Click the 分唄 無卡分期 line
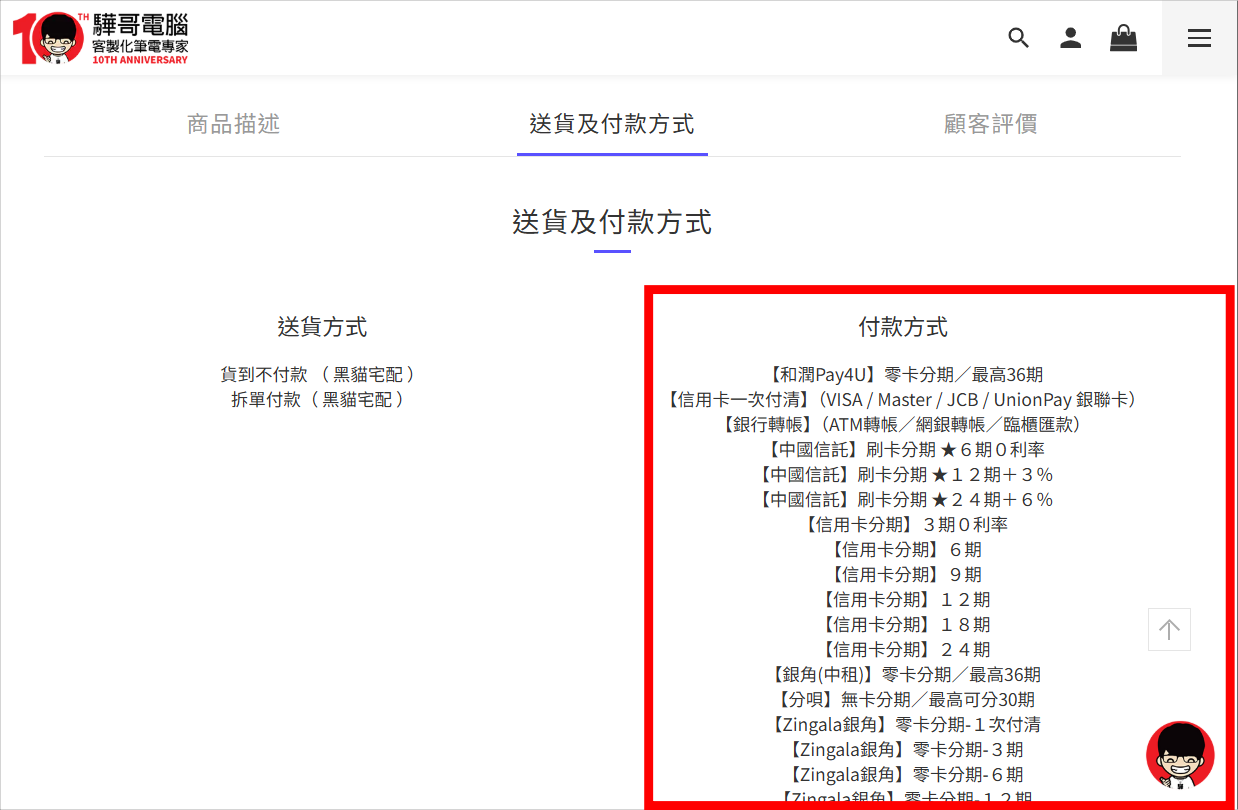Image resolution: width=1238 pixels, height=810 pixels. coord(903,700)
